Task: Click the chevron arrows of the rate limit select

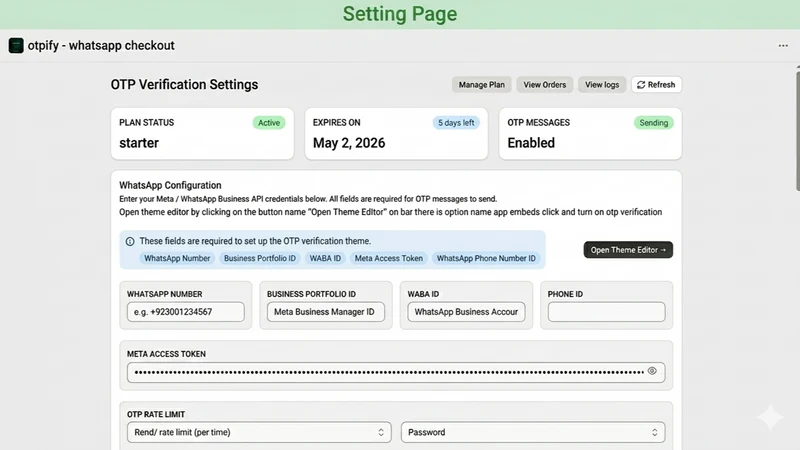Action: click(x=381, y=432)
